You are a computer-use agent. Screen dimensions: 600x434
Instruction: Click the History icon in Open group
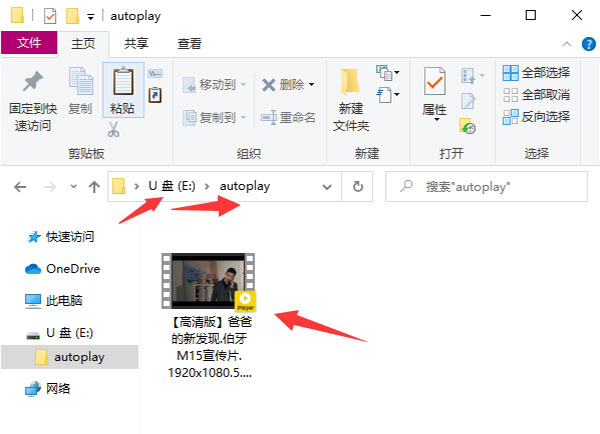click(467, 126)
